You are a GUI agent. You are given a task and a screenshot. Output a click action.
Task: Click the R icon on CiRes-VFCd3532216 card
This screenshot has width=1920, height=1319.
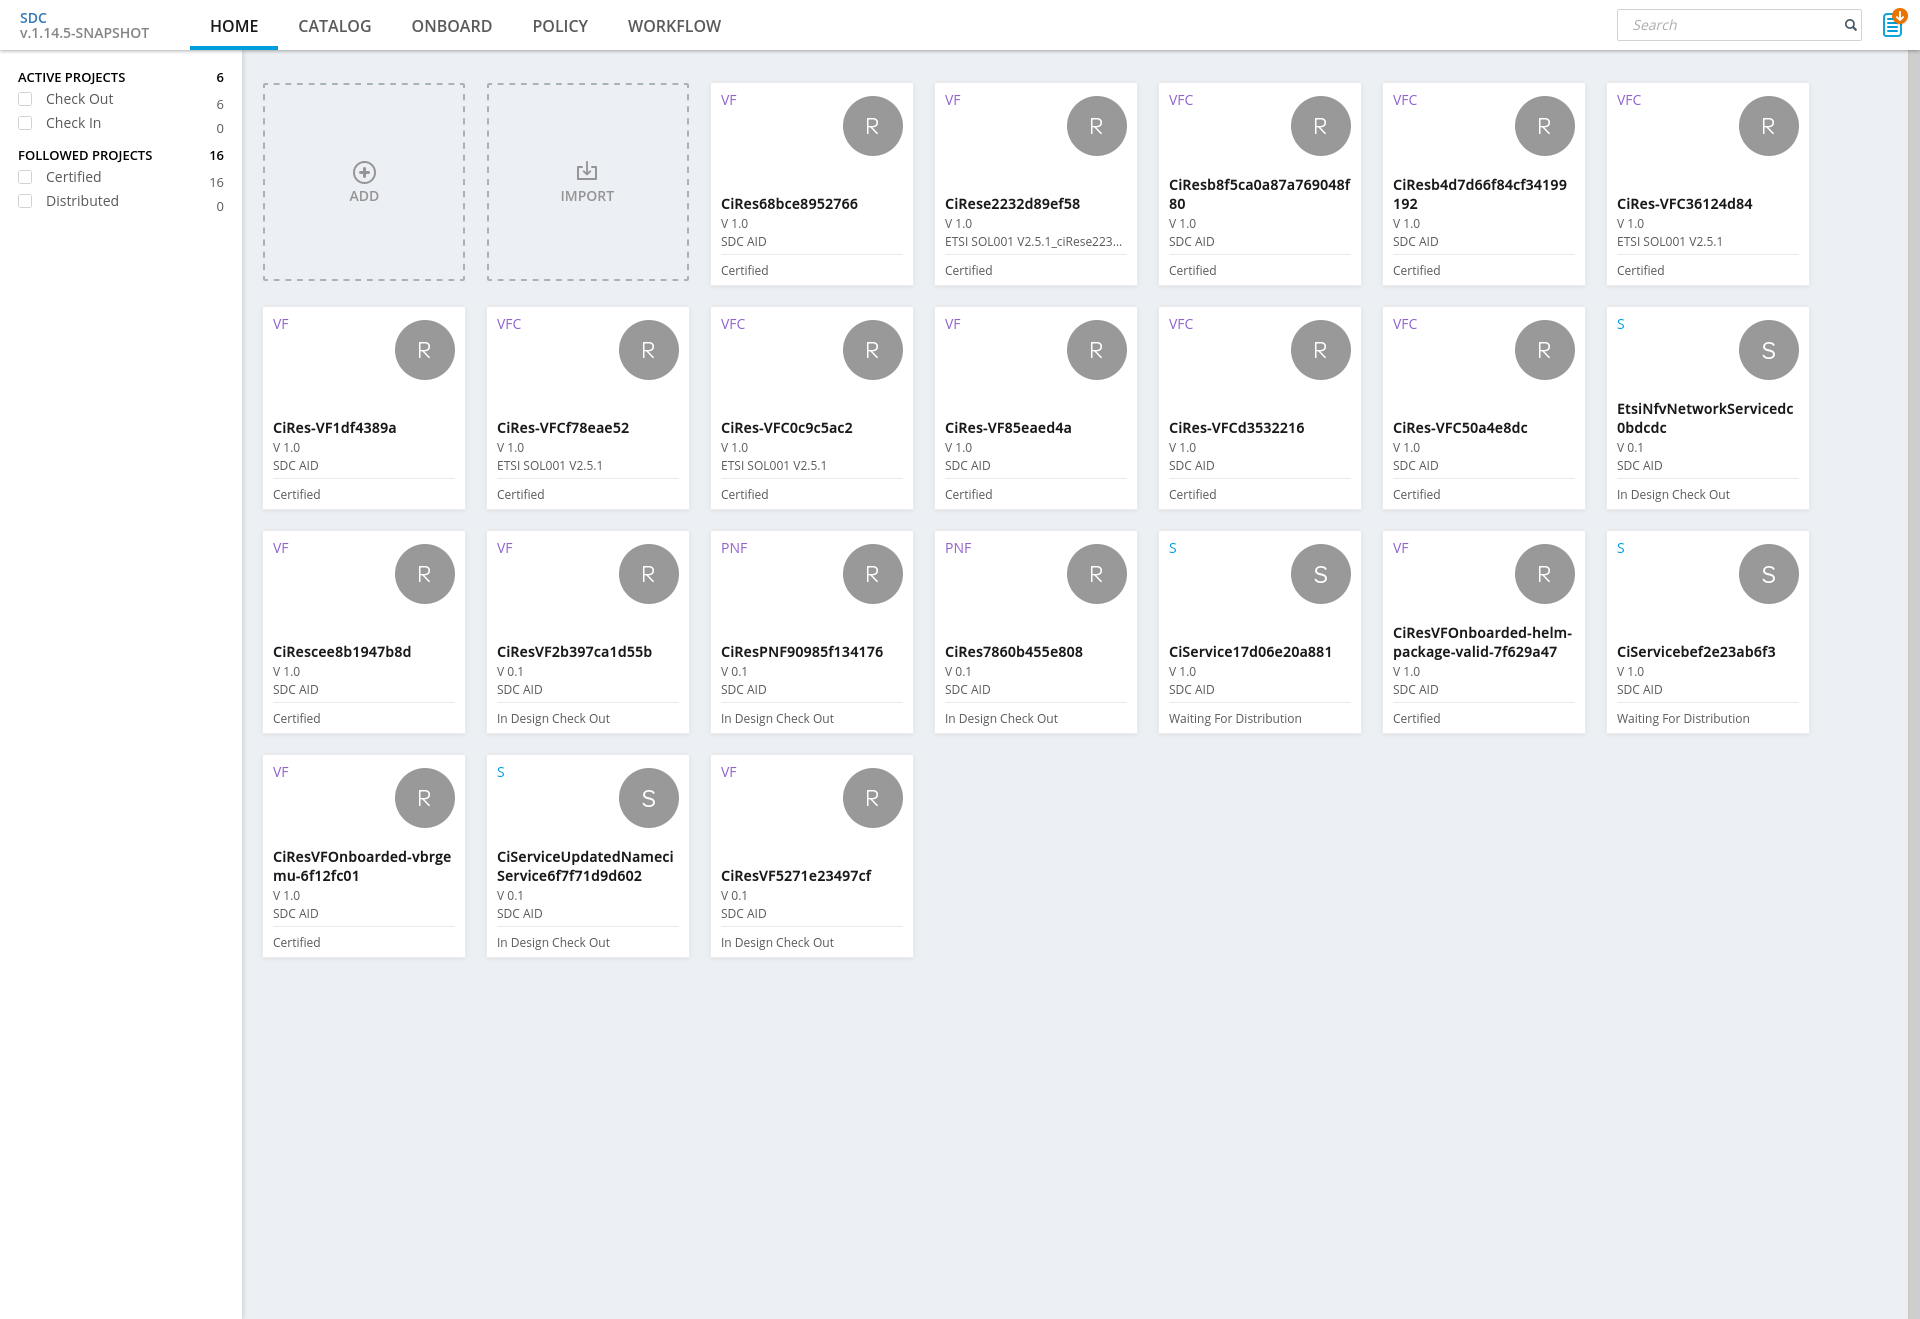click(x=1320, y=350)
